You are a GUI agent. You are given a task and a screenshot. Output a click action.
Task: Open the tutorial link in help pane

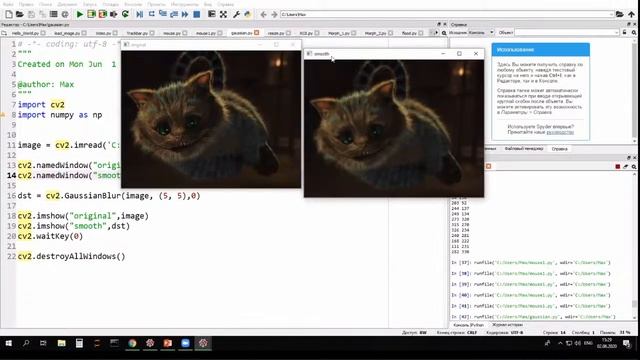[x=560, y=132]
